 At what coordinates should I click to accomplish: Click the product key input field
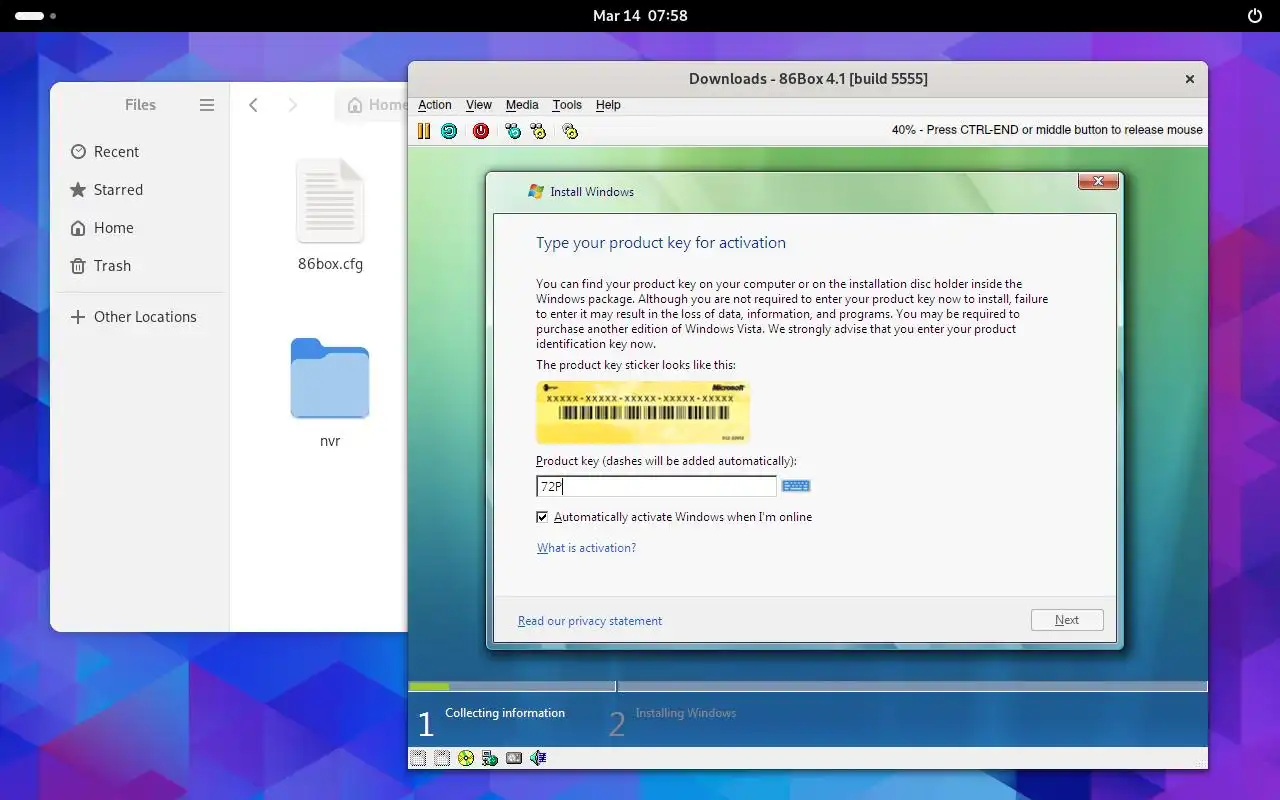(x=656, y=486)
